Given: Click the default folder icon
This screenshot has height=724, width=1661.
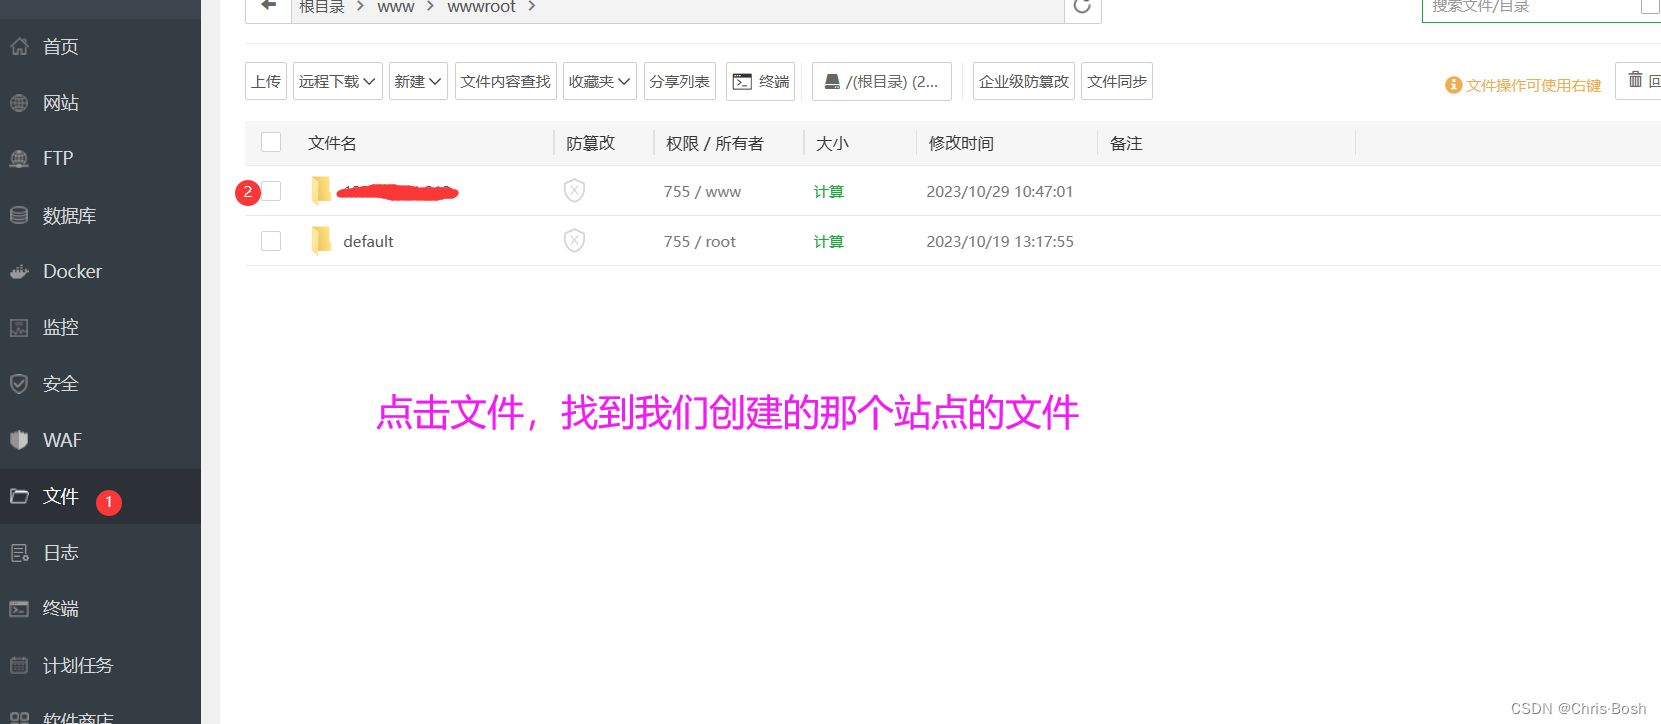Looking at the screenshot, I should point(321,240).
